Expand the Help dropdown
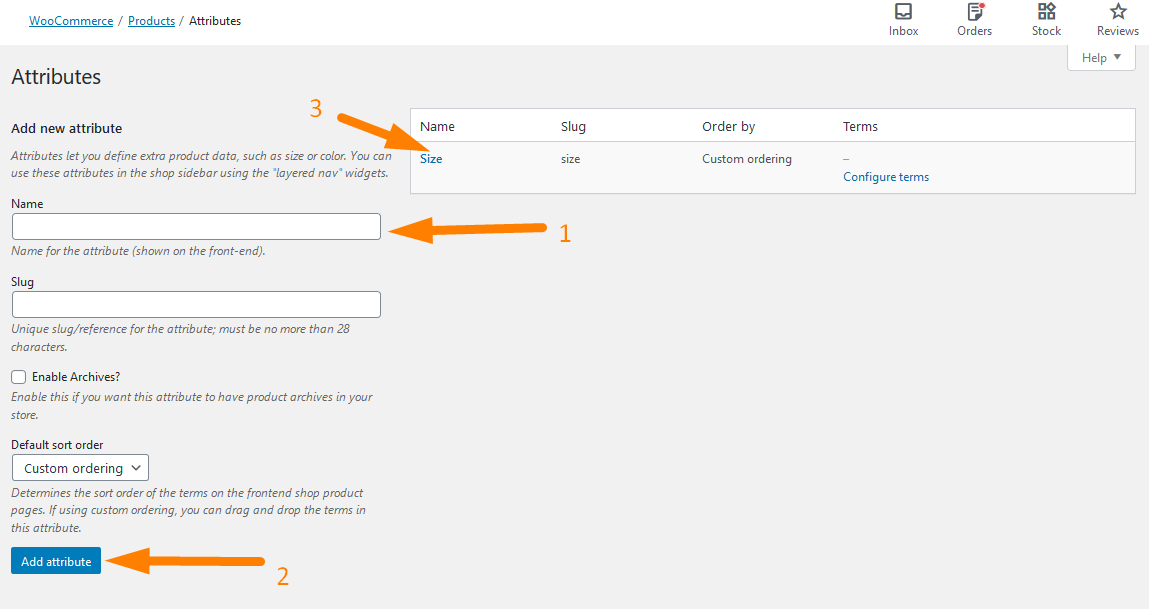The width and height of the screenshot is (1149, 609). 1101,58
